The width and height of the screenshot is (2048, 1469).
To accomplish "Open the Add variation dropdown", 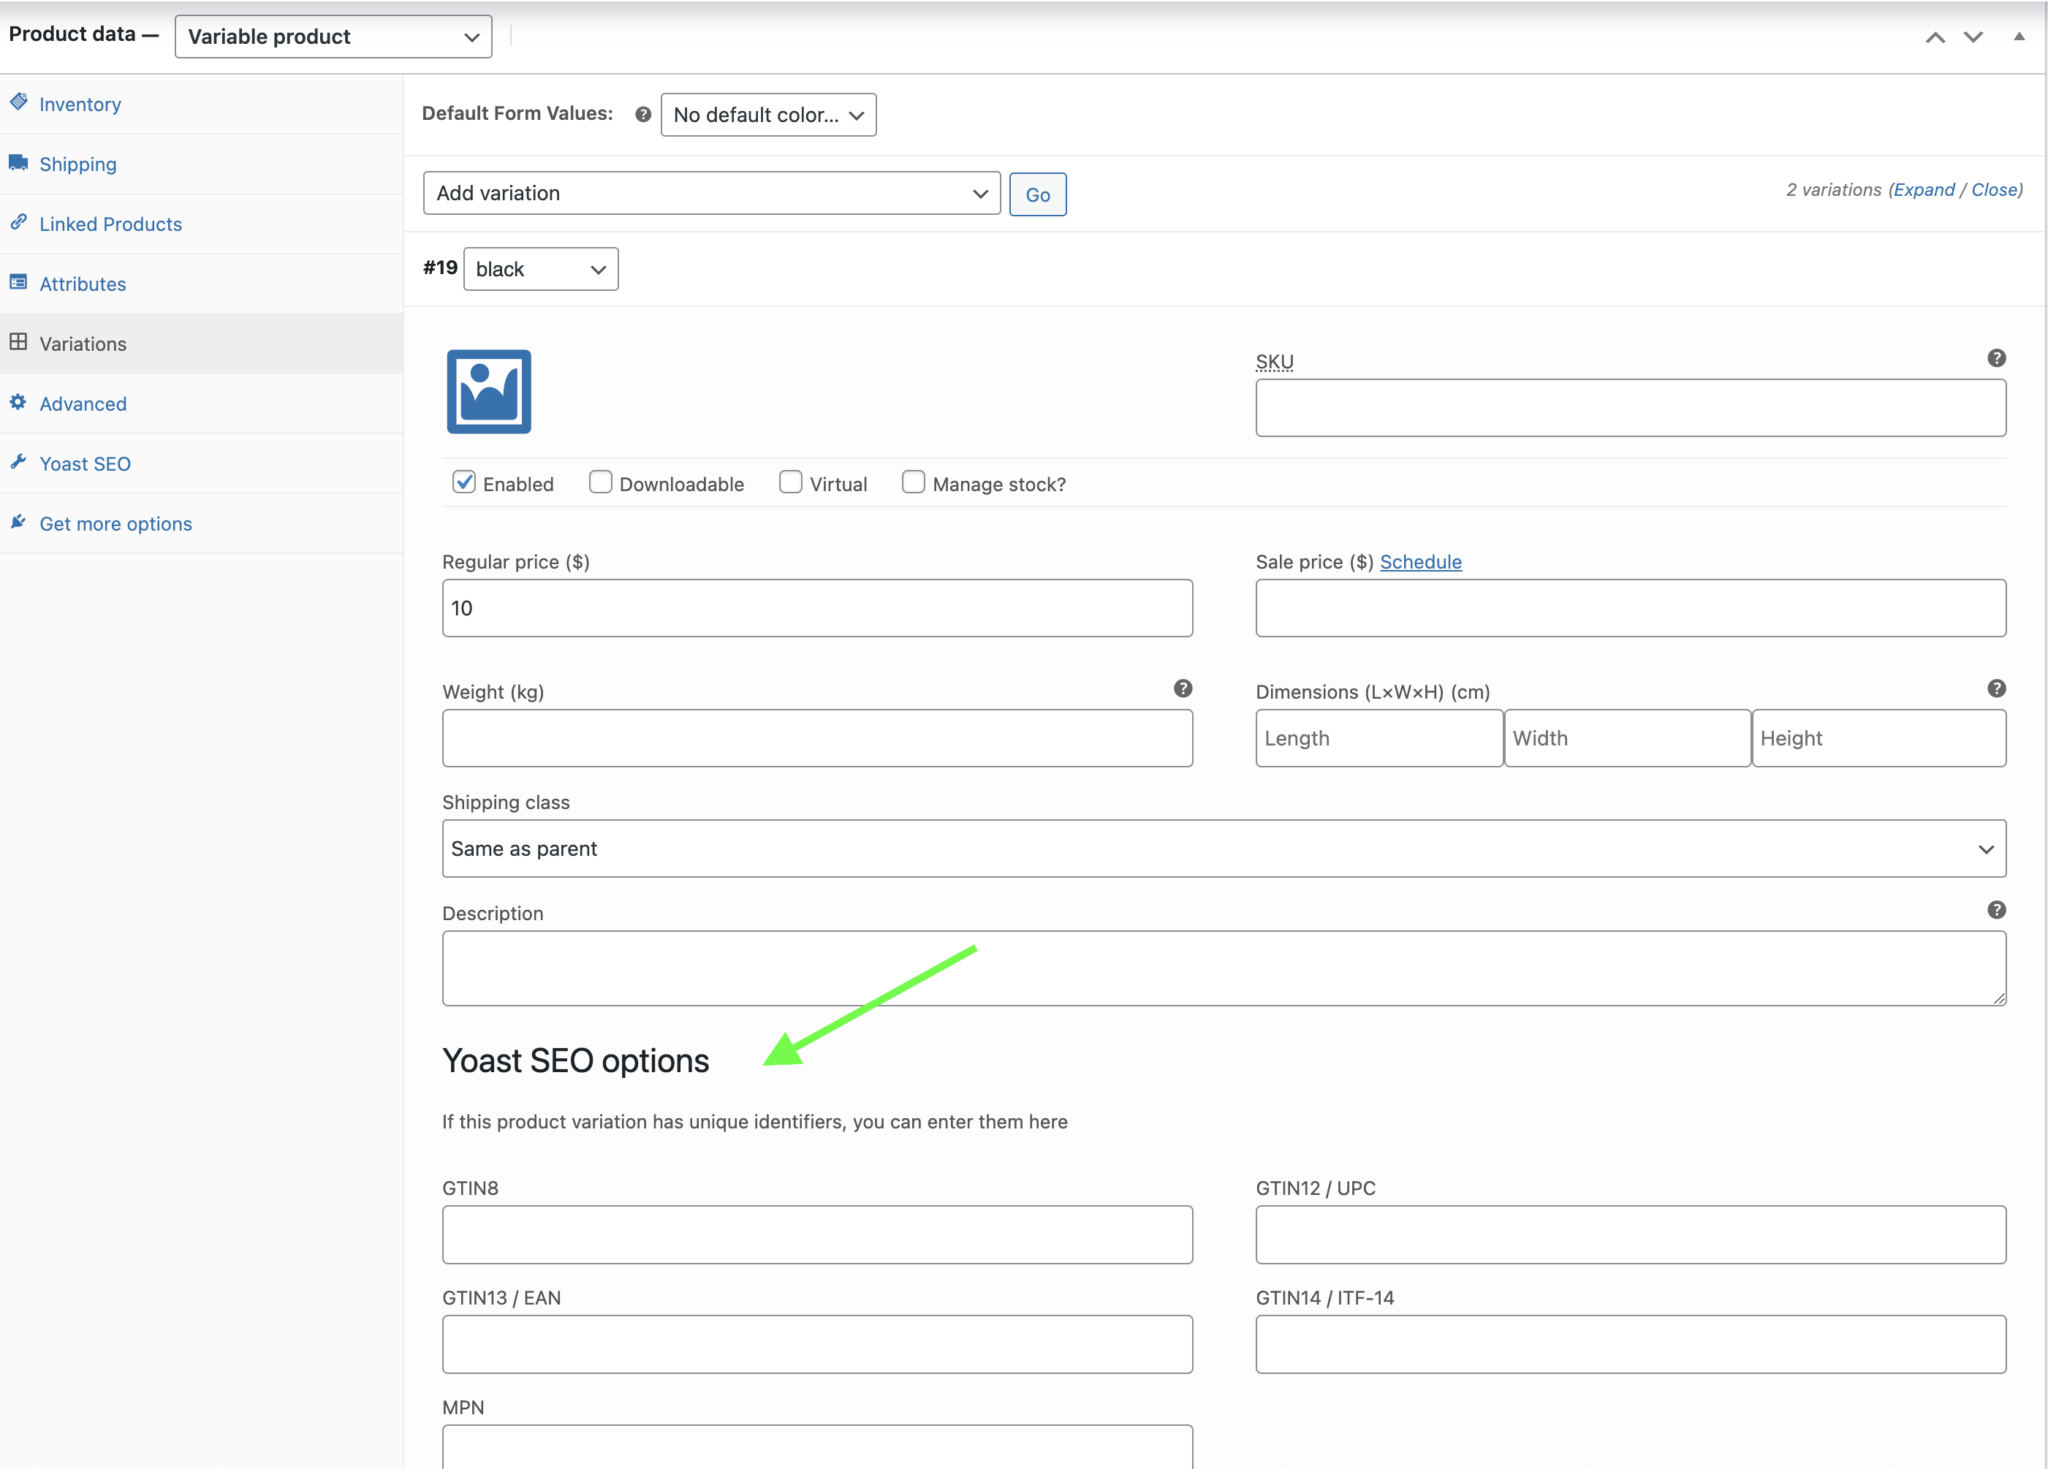I will click(x=710, y=193).
